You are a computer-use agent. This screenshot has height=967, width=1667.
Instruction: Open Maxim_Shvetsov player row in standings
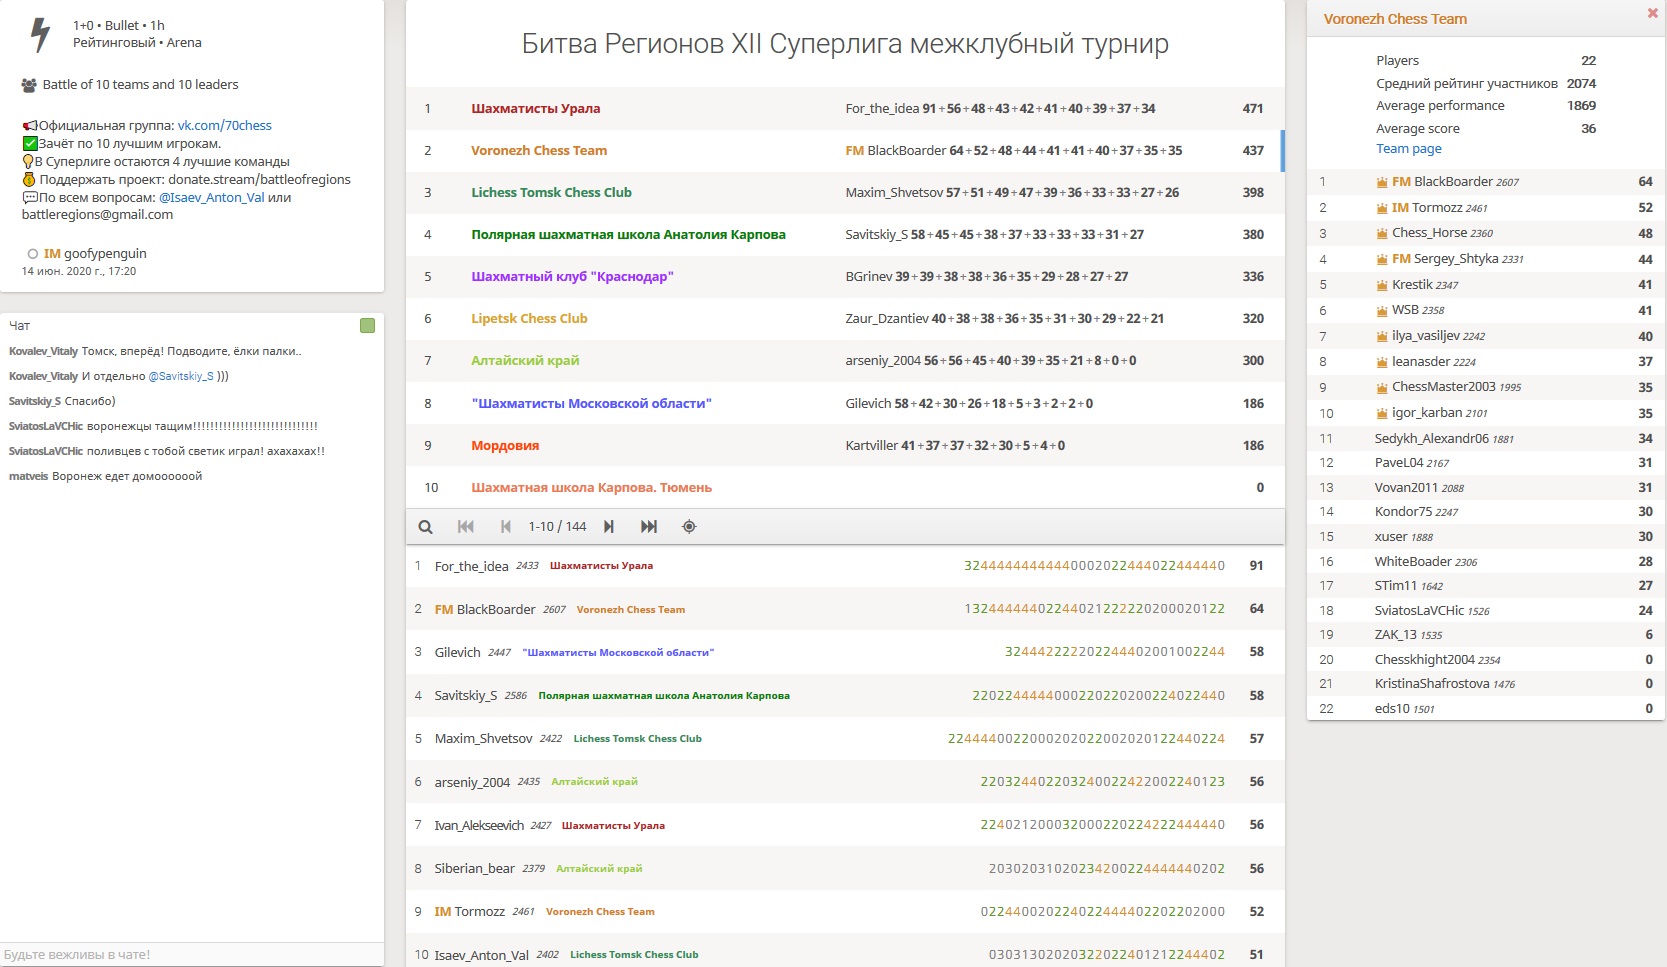point(845,738)
